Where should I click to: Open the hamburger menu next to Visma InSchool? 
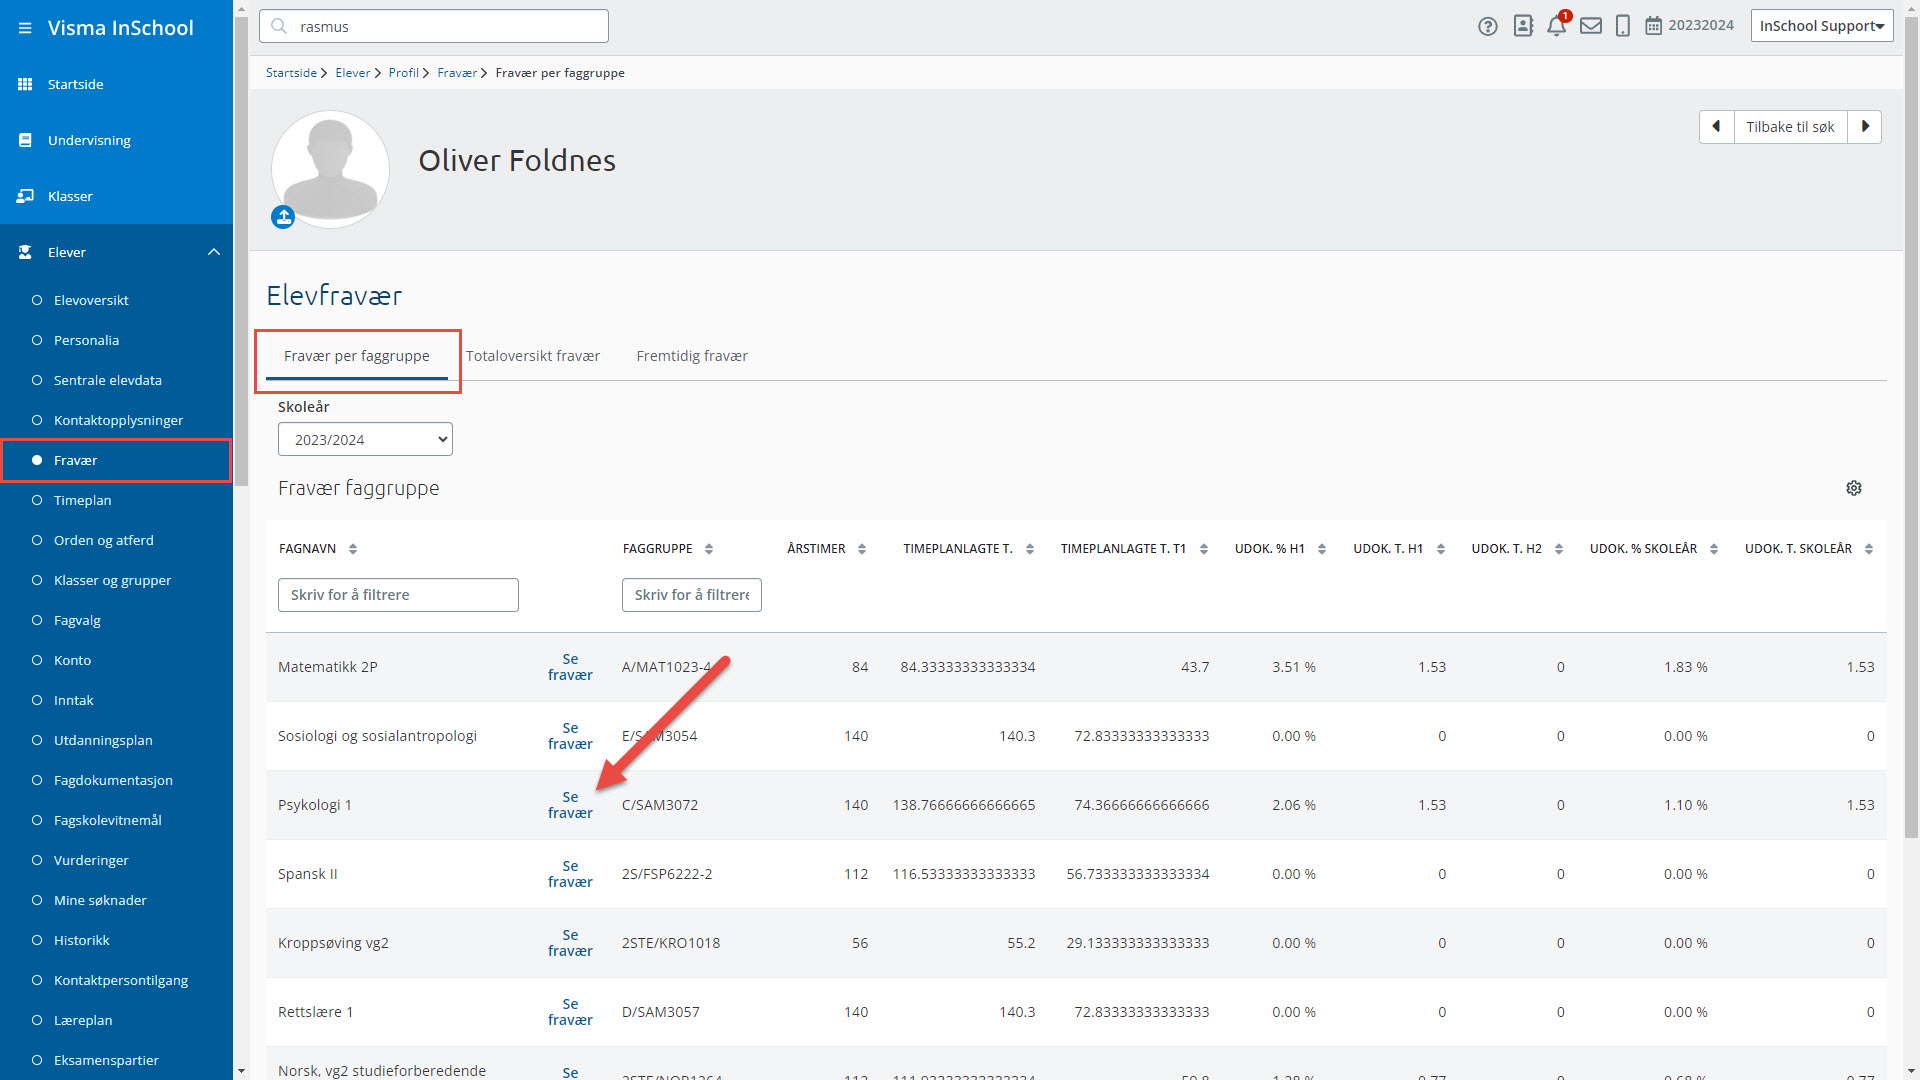25,28
